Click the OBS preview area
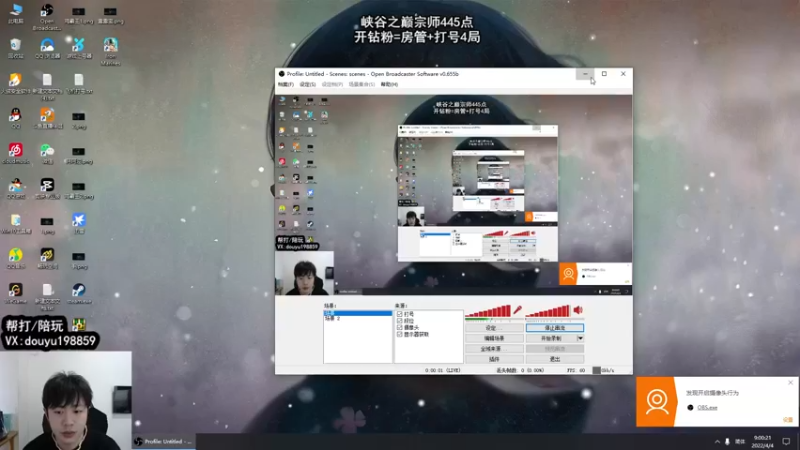The image size is (800, 450). coord(454,195)
